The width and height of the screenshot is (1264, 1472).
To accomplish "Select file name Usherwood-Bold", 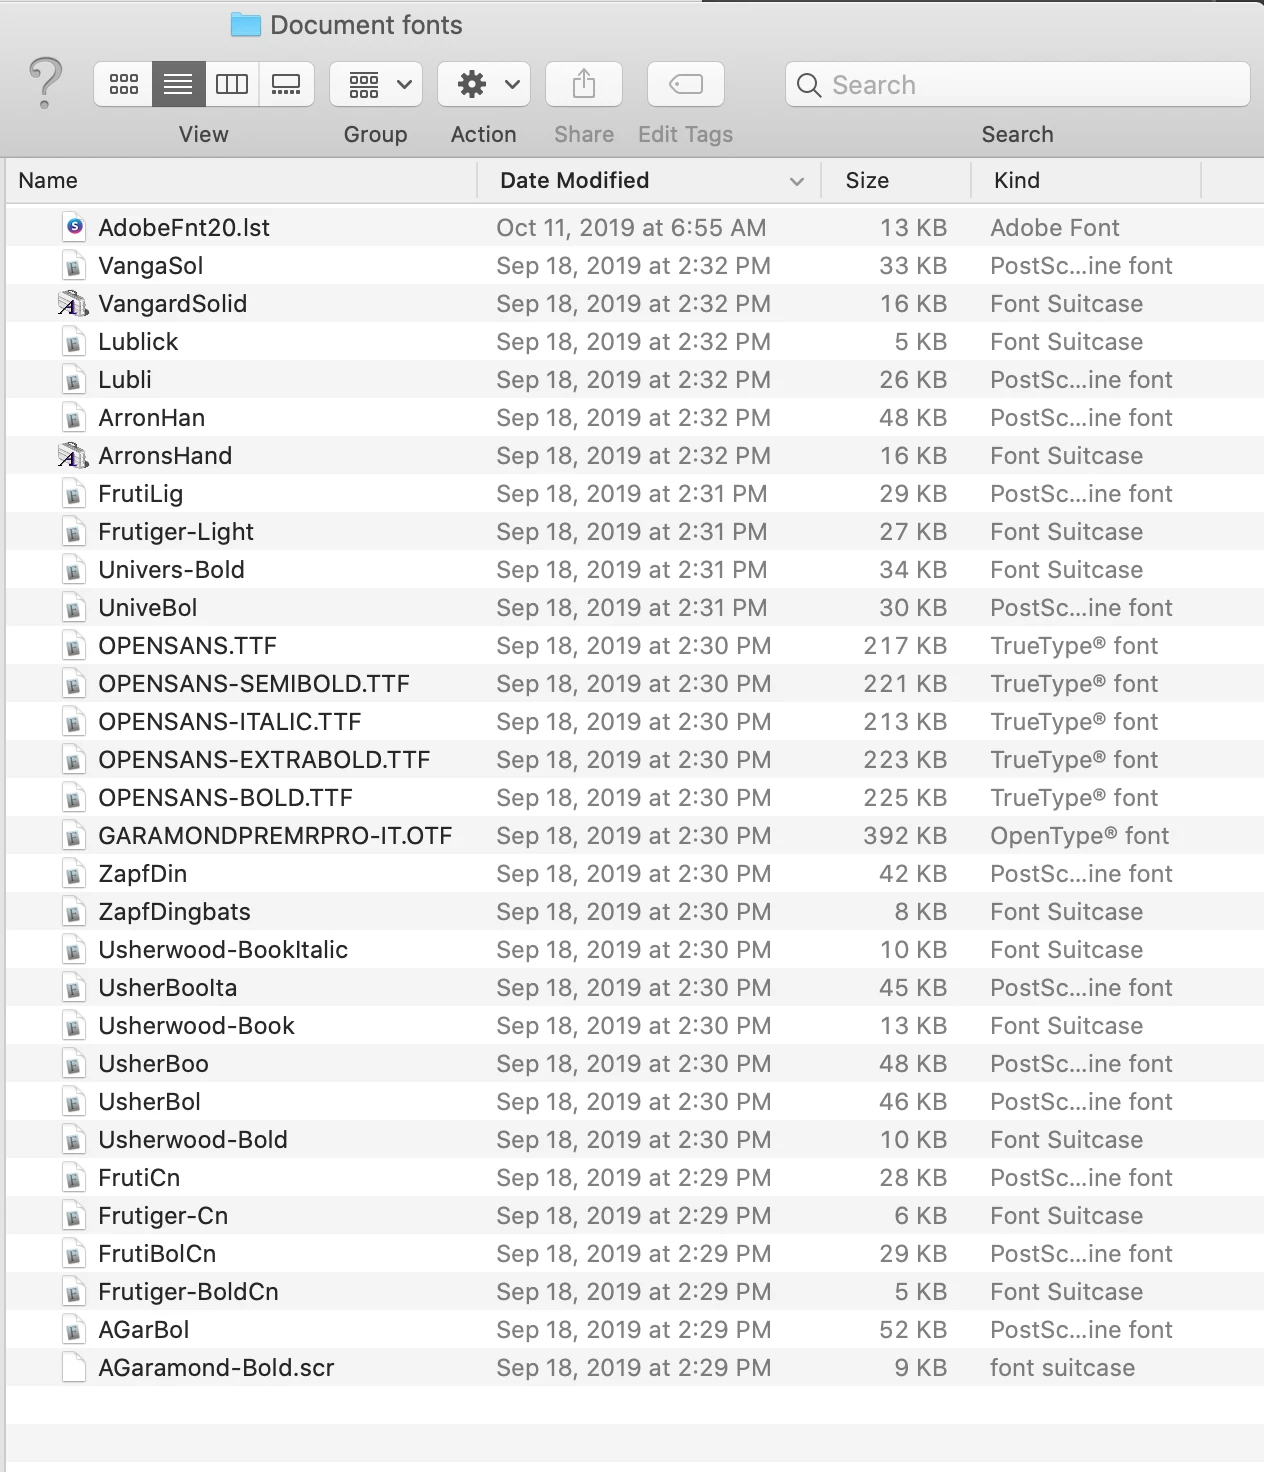I will pos(193,1139).
